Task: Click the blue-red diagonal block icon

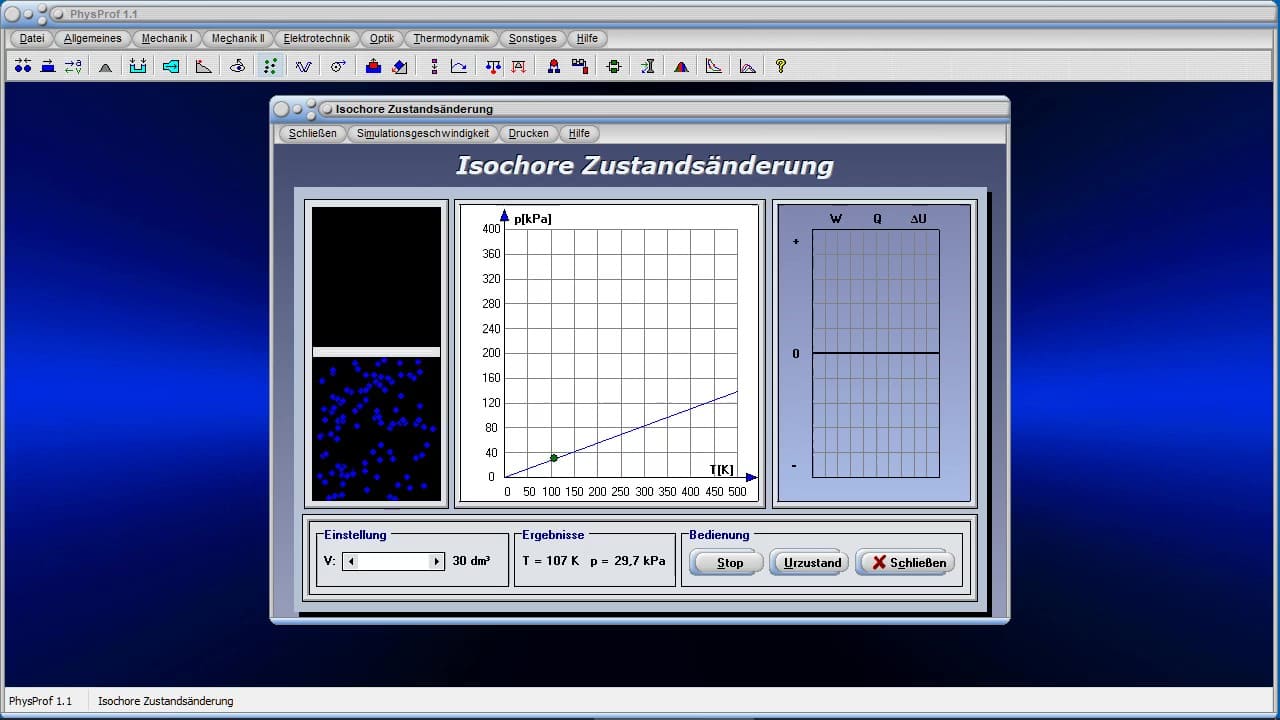Action: [400, 66]
